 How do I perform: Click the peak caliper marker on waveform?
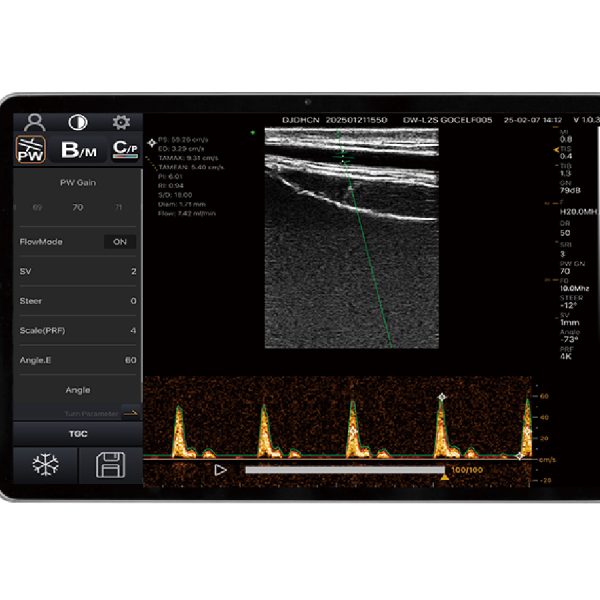tap(441, 397)
